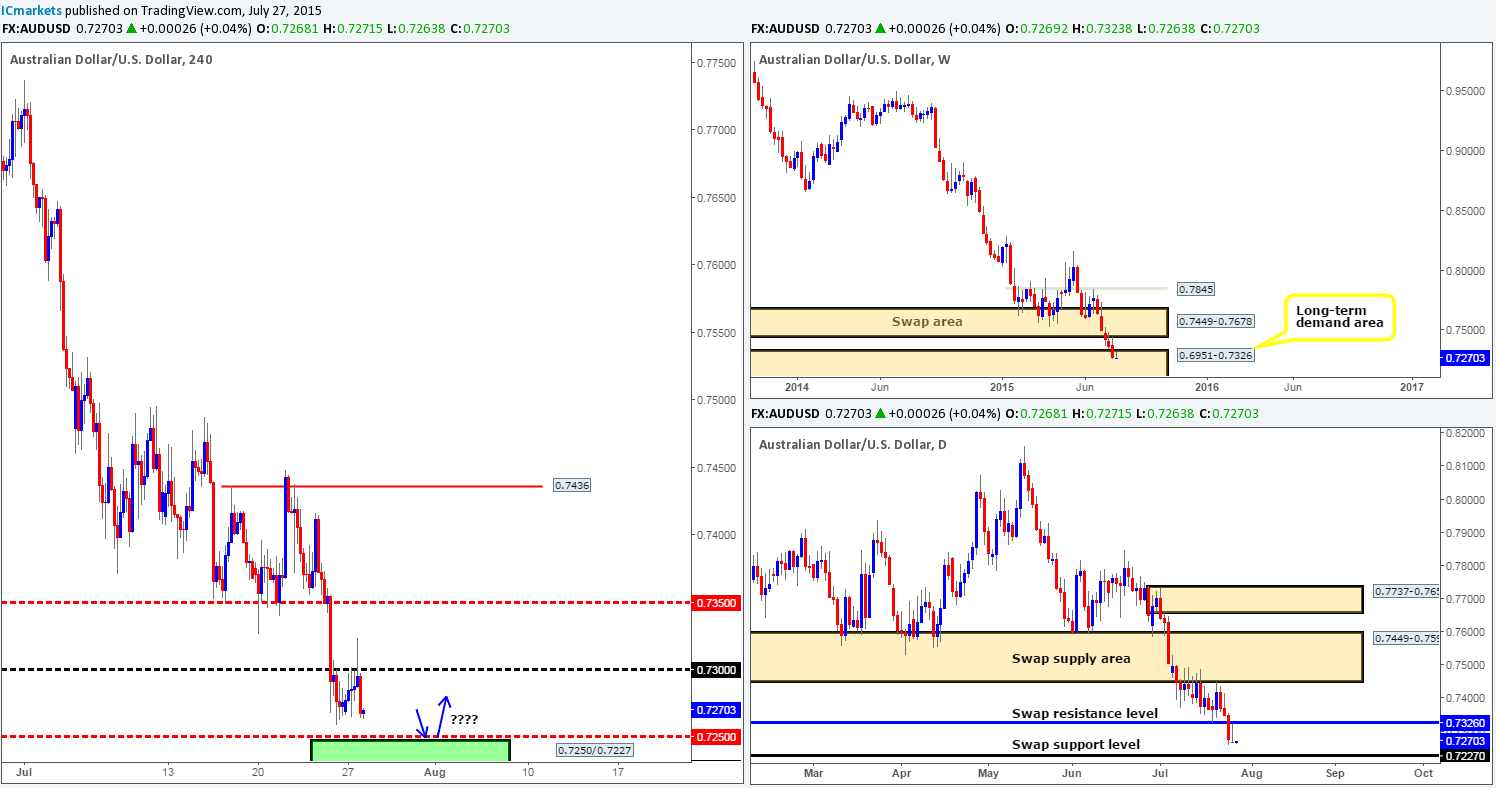Open the ICmarkets publisher link
Viewport: 1496px width, 788px height.
click(32, 9)
